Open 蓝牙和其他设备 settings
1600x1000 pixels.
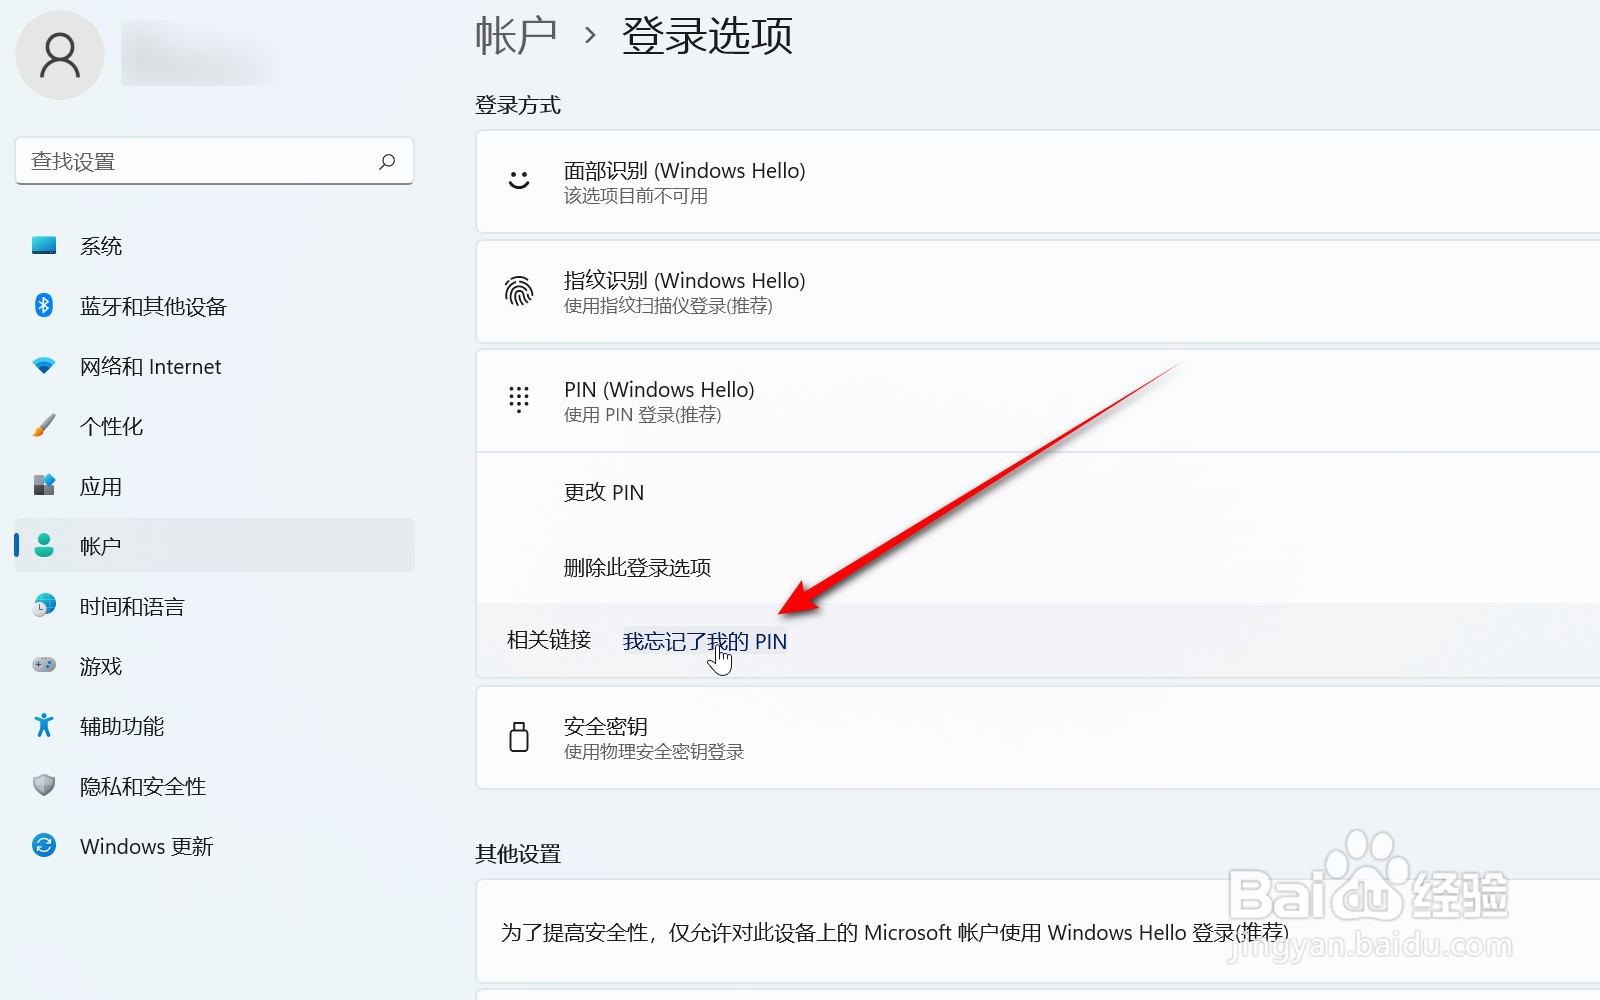pos(214,306)
